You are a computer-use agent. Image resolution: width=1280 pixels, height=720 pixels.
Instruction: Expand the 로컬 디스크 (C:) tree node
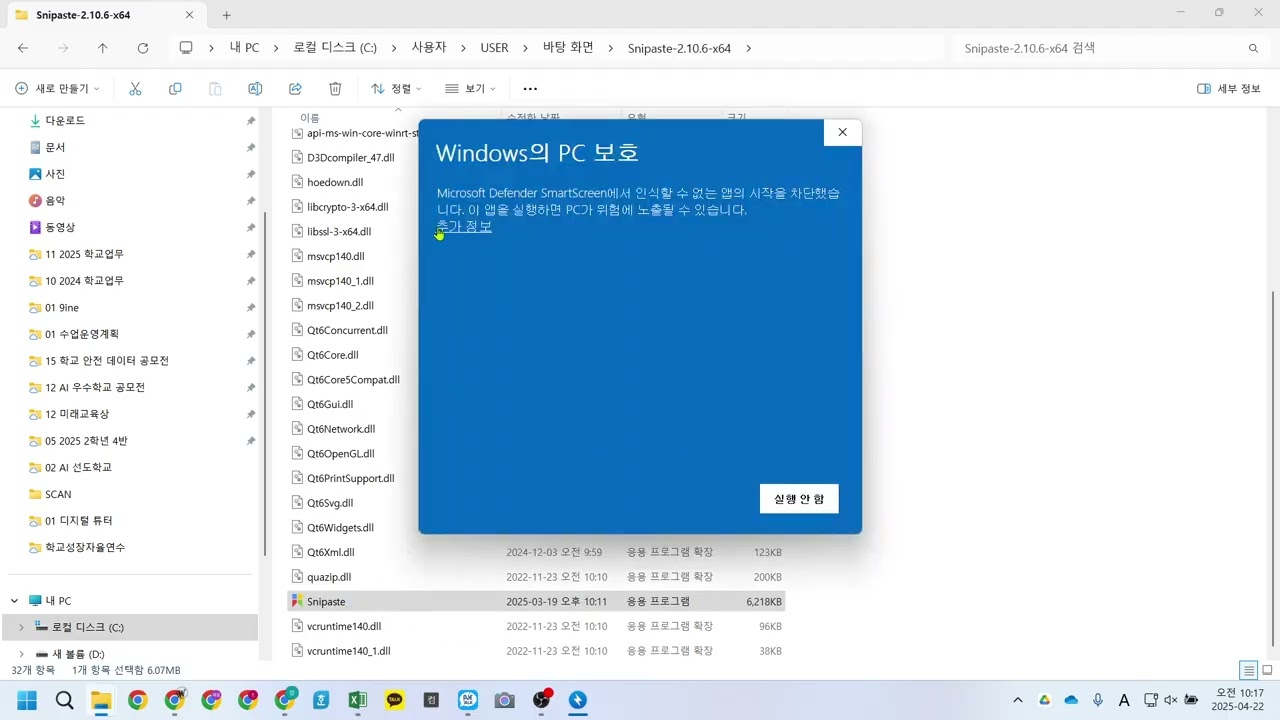[x=21, y=627]
